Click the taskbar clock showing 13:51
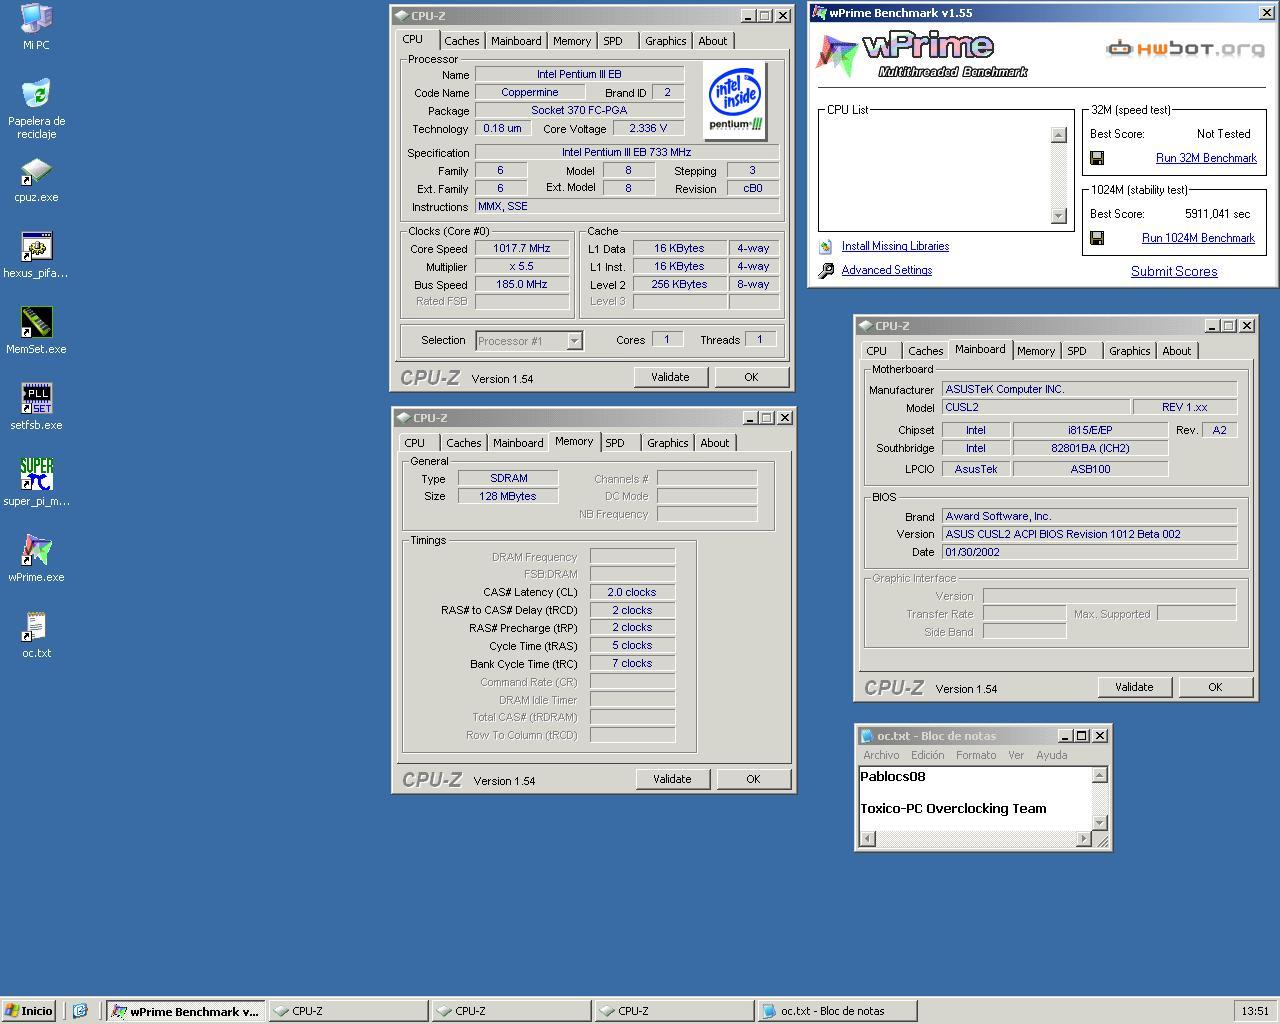This screenshot has width=1280, height=1024. [1255, 1011]
